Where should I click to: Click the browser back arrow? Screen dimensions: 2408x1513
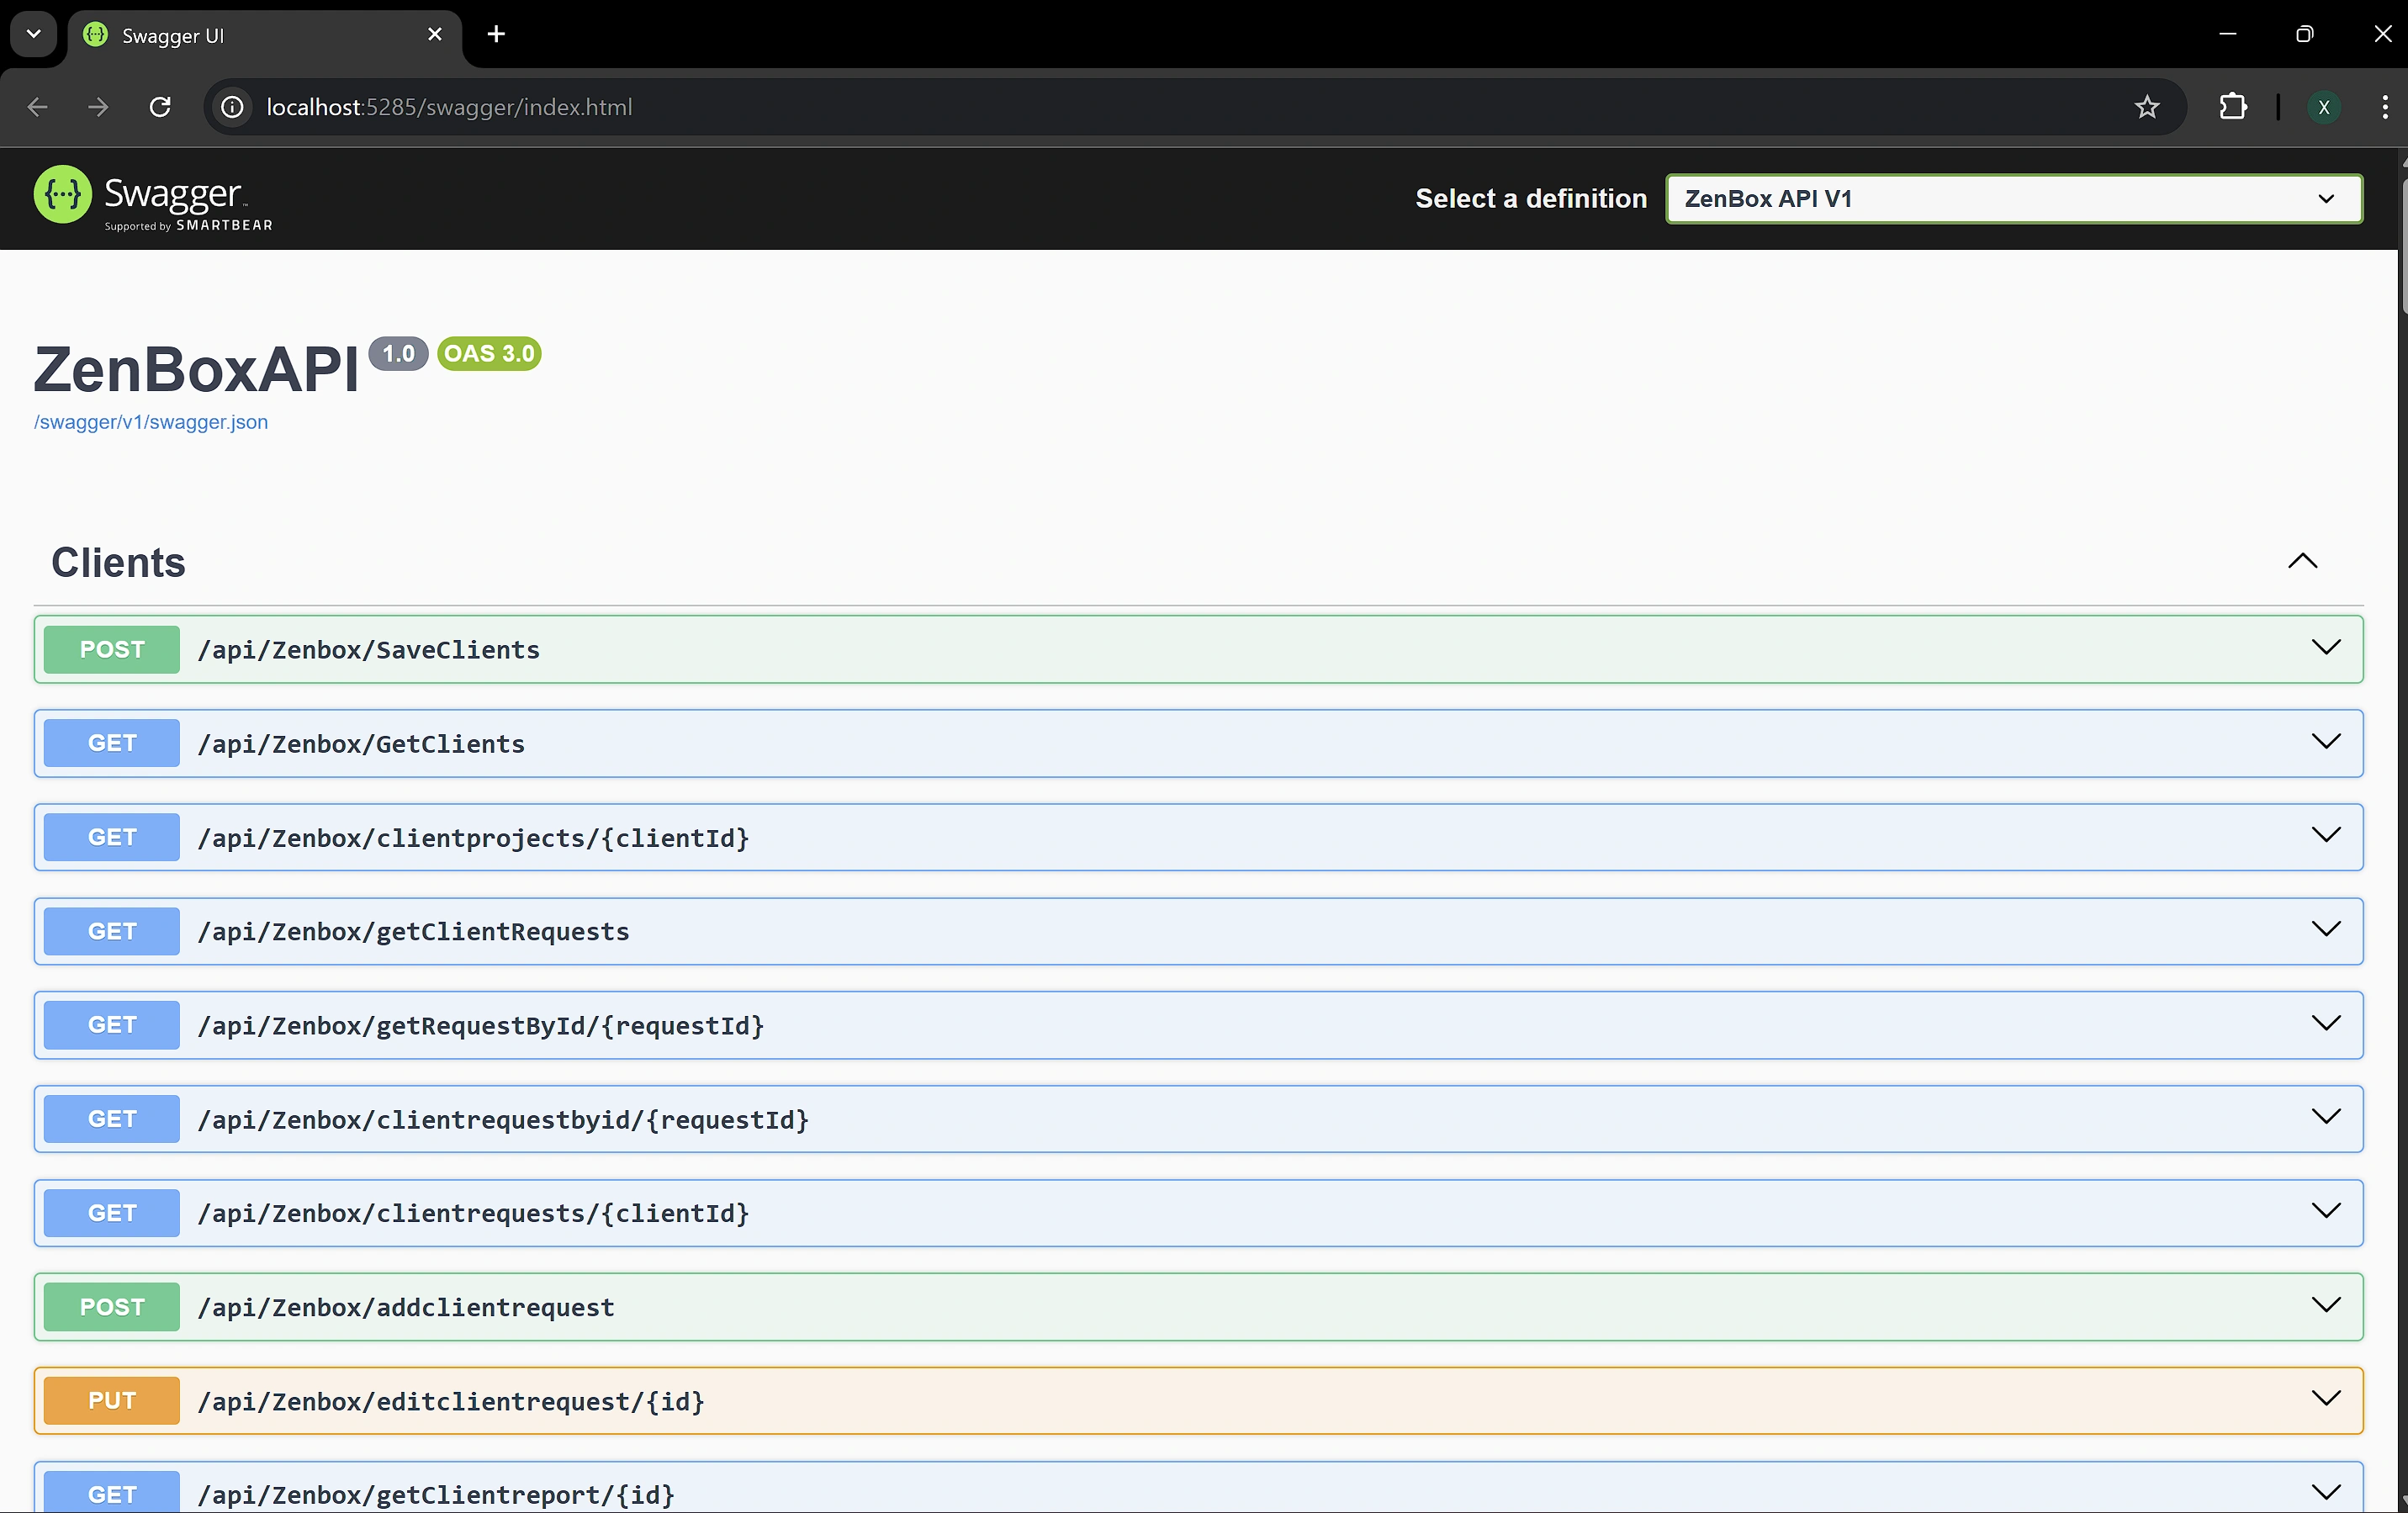point(38,107)
